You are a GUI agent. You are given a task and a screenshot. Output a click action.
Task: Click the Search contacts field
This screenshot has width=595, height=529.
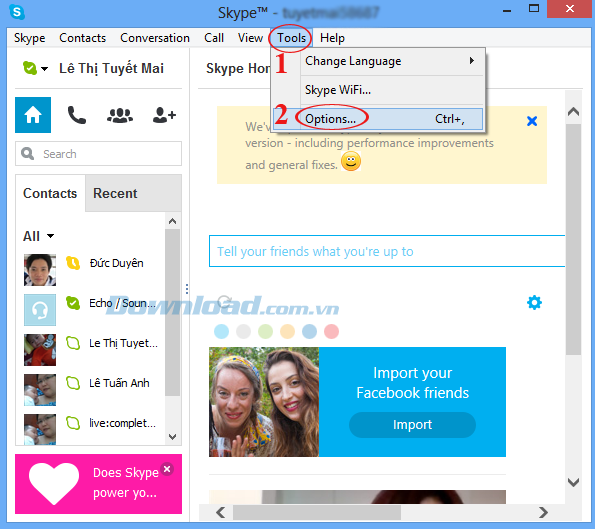pyautogui.click(x=98, y=154)
